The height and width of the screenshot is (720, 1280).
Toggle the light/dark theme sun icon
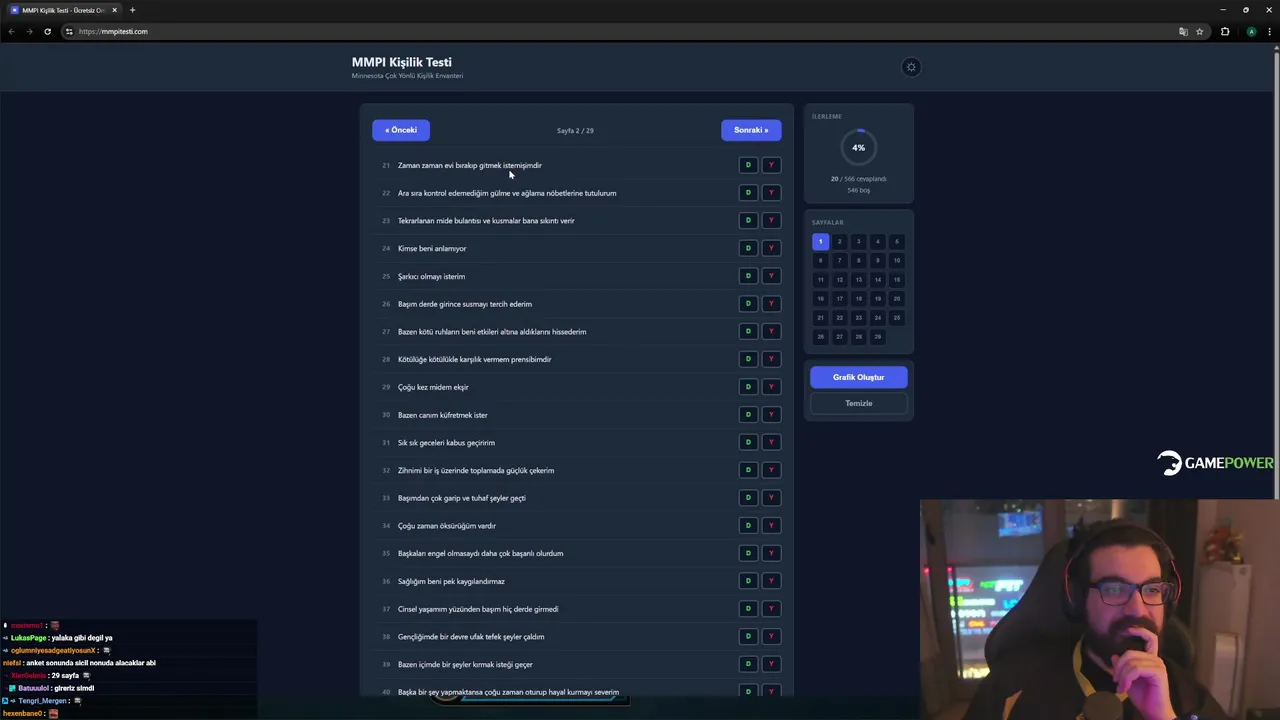(x=911, y=67)
